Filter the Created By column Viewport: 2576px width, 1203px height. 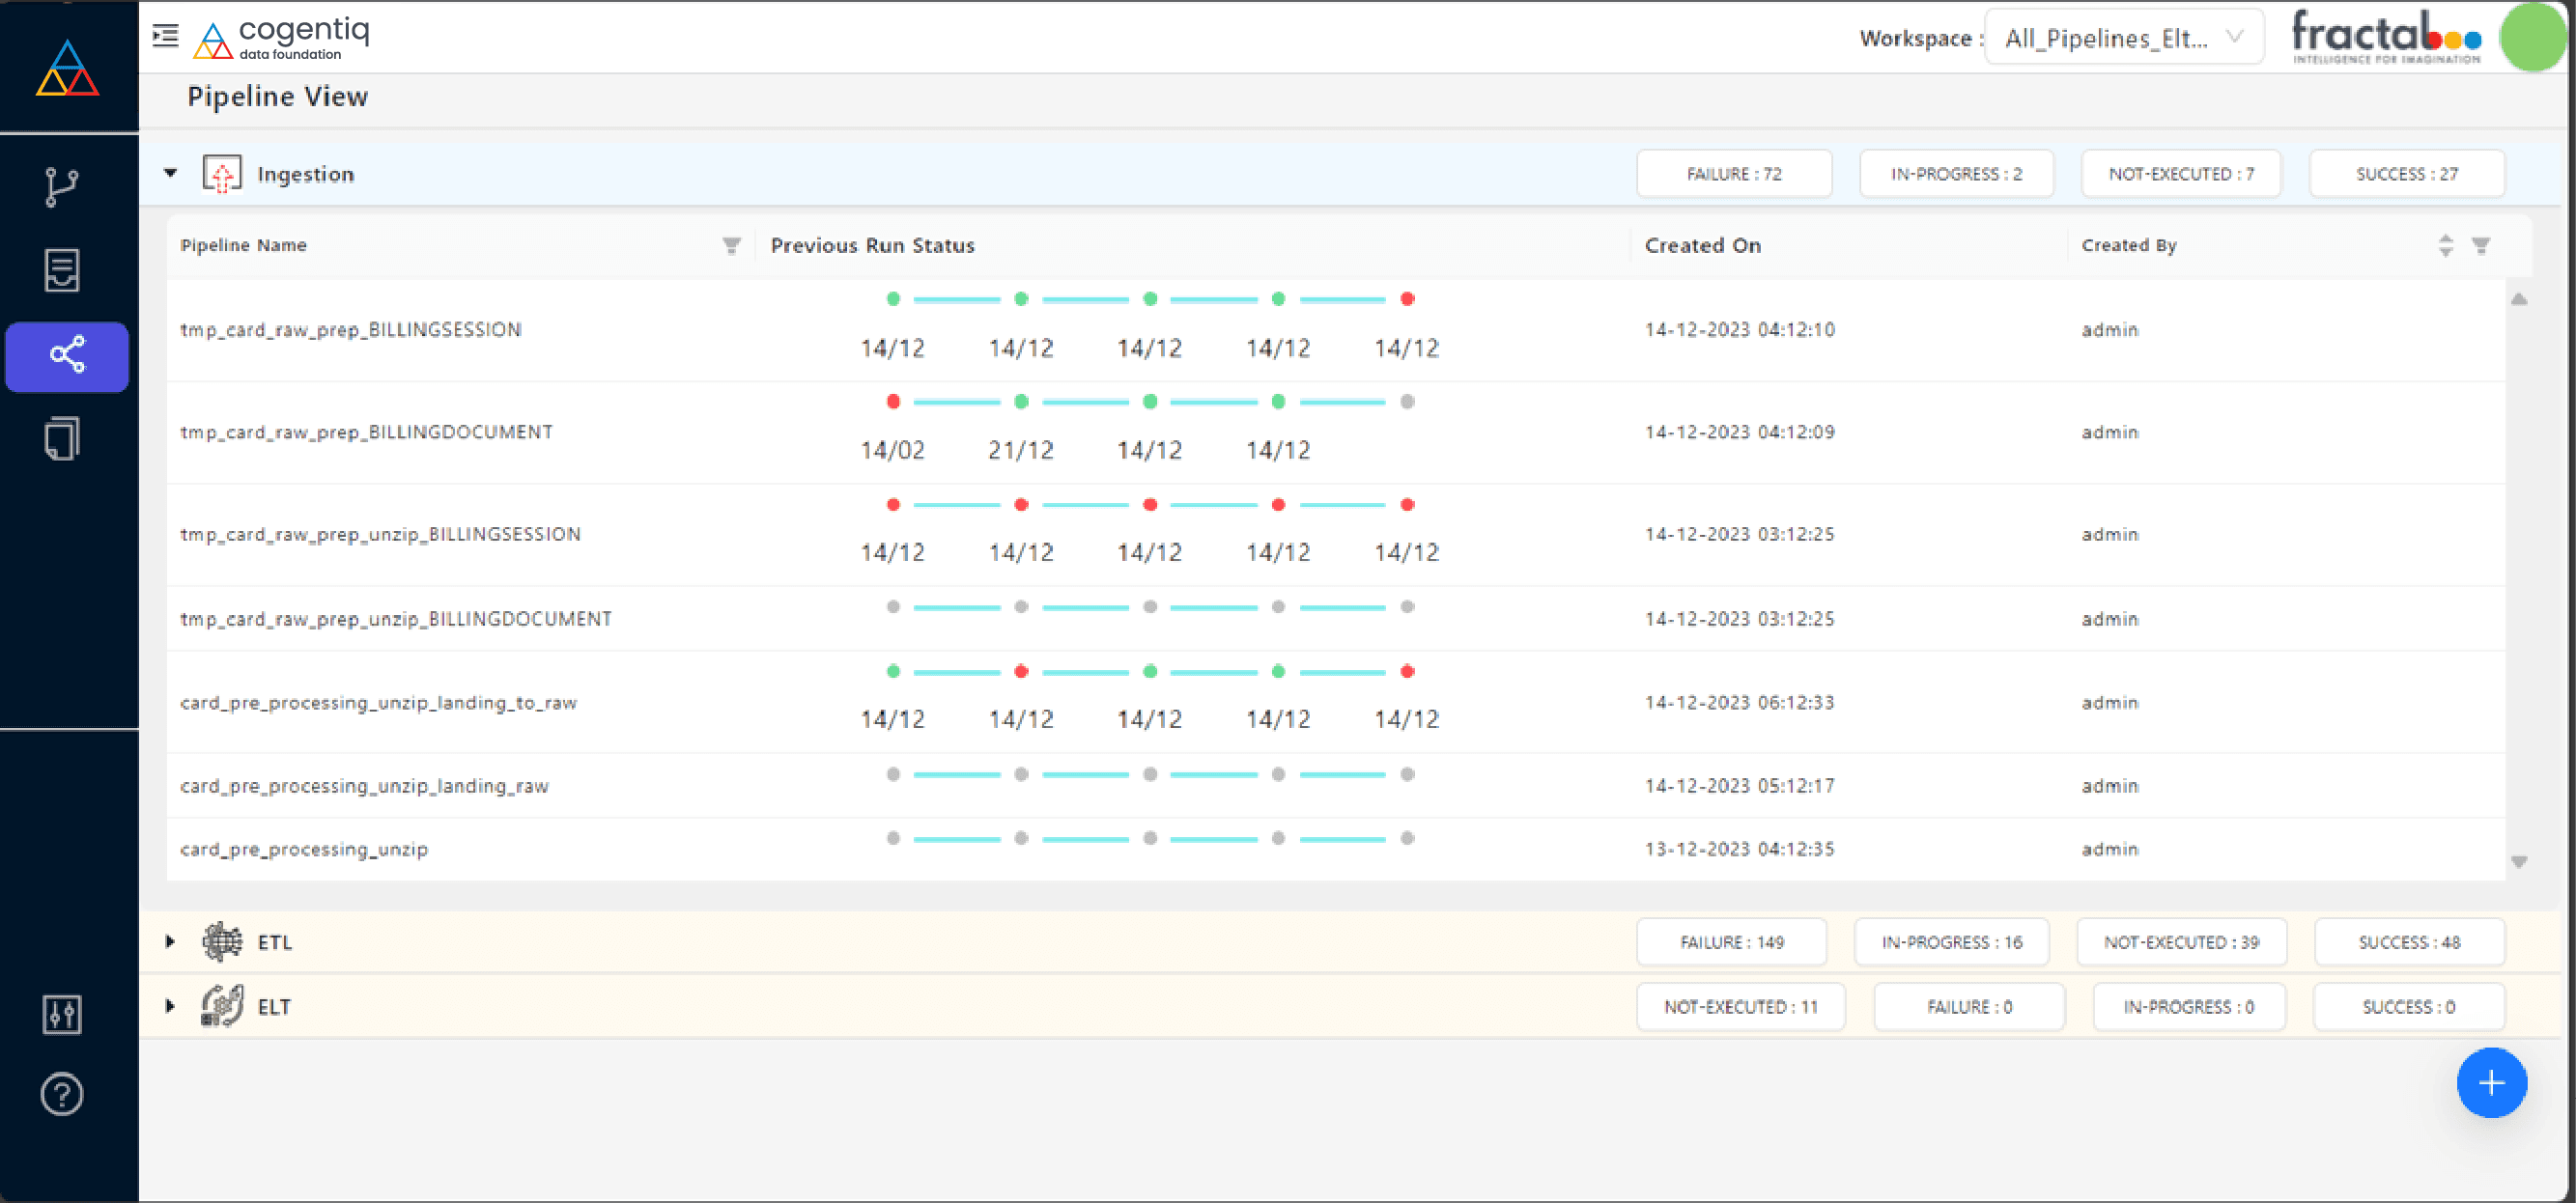point(2481,246)
